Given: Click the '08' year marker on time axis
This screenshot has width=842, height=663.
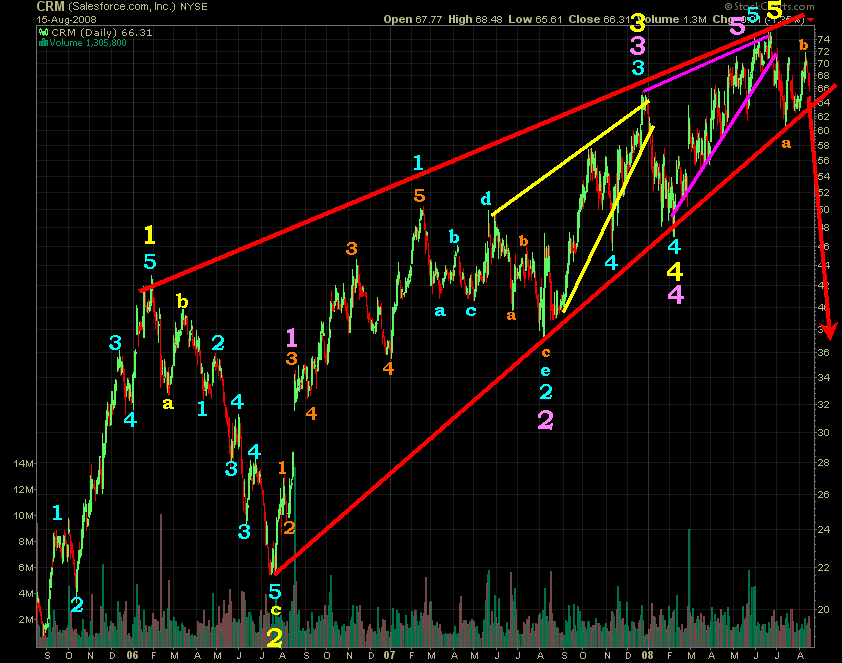Looking at the screenshot, I should click(648, 655).
